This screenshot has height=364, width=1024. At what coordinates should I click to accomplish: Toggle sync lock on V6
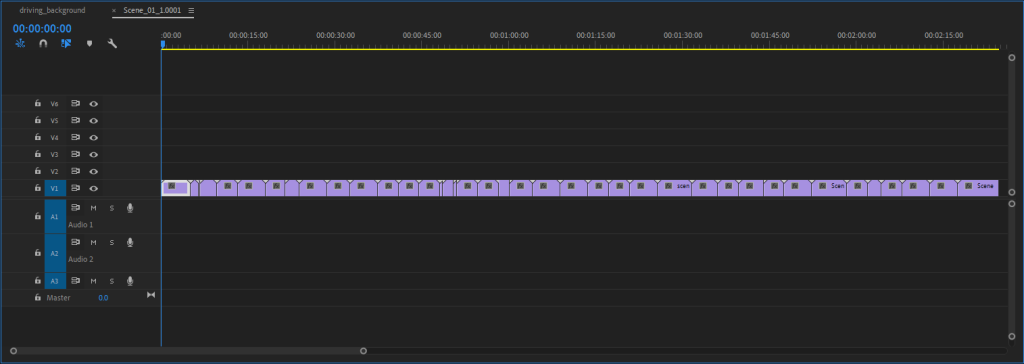[75, 103]
